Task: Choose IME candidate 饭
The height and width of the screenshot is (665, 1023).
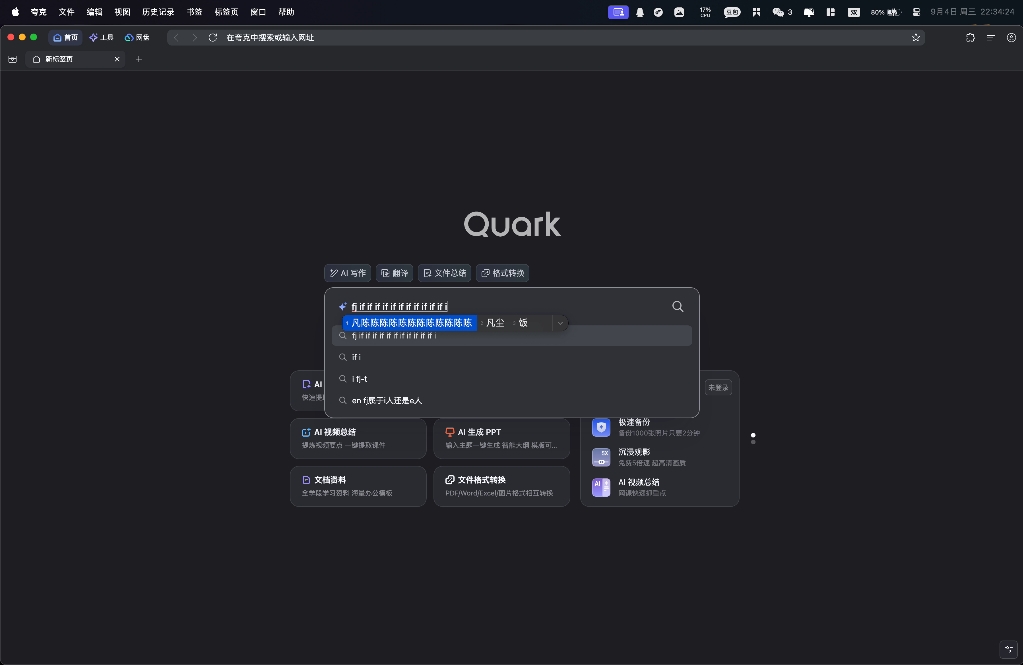Action: pos(521,323)
